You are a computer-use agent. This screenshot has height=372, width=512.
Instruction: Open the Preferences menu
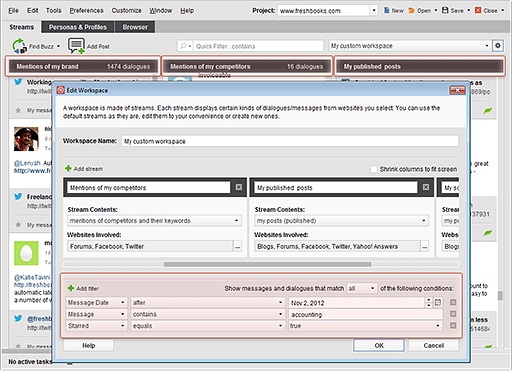86,11
